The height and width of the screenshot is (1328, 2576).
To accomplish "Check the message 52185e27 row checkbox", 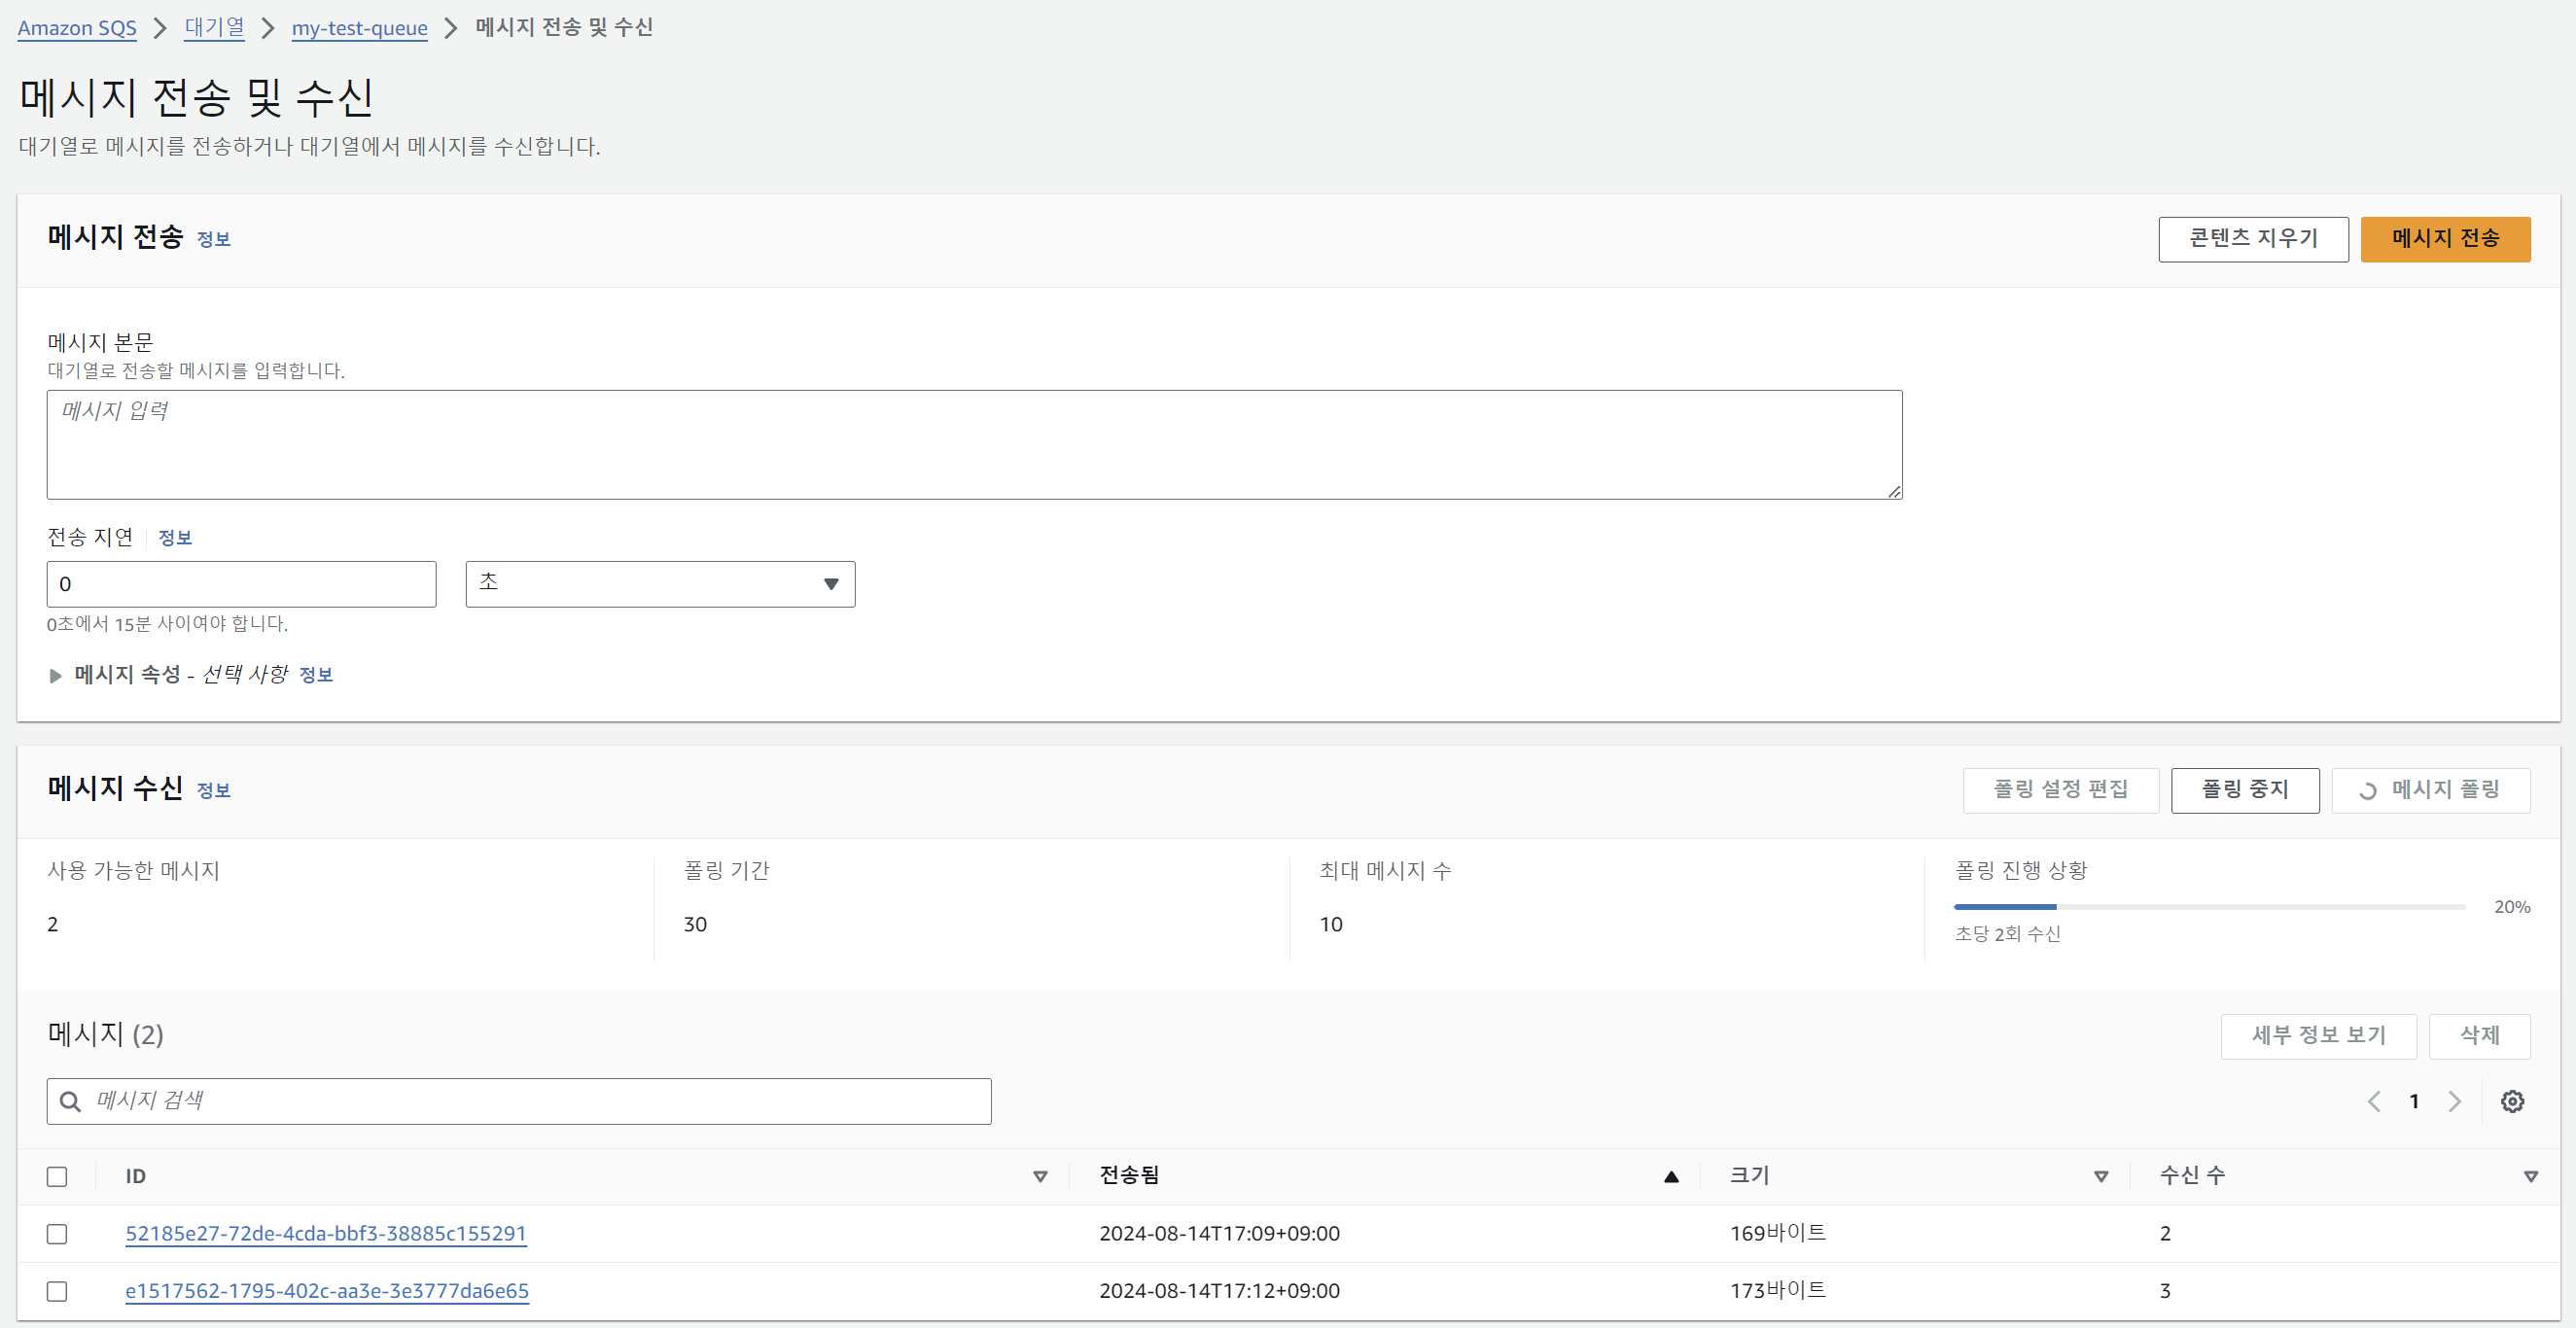I will pos(57,1233).
